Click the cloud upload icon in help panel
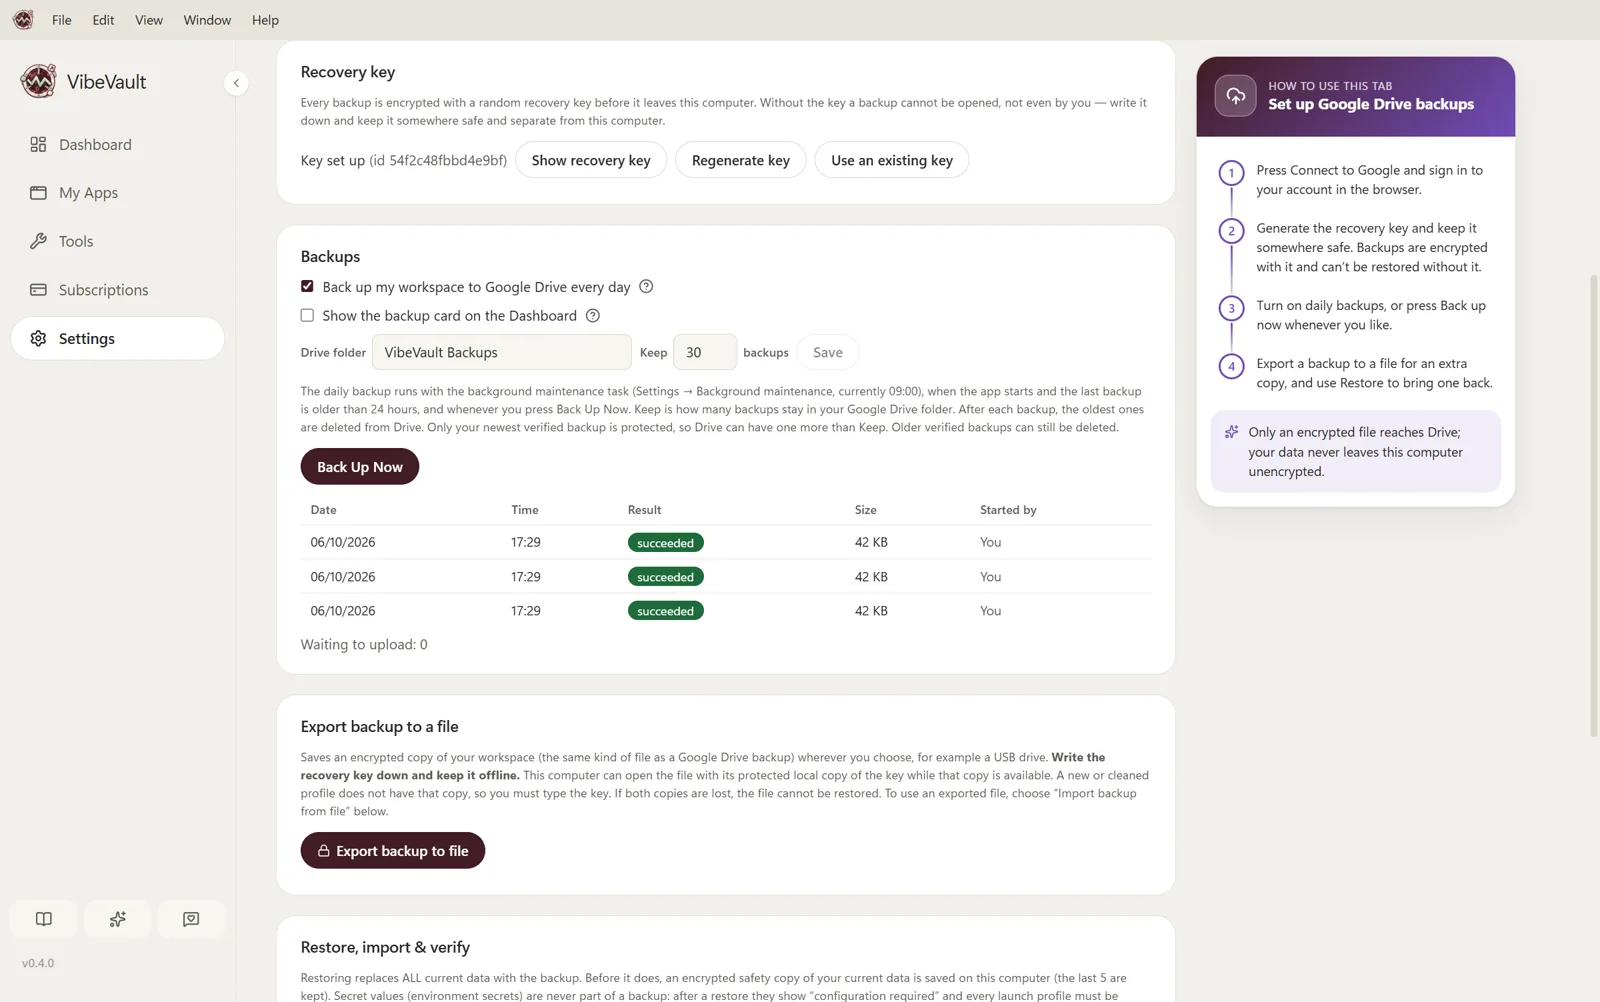Image resolution: width=1600 pixels, height=1002 pixels. pos(1236,96)
